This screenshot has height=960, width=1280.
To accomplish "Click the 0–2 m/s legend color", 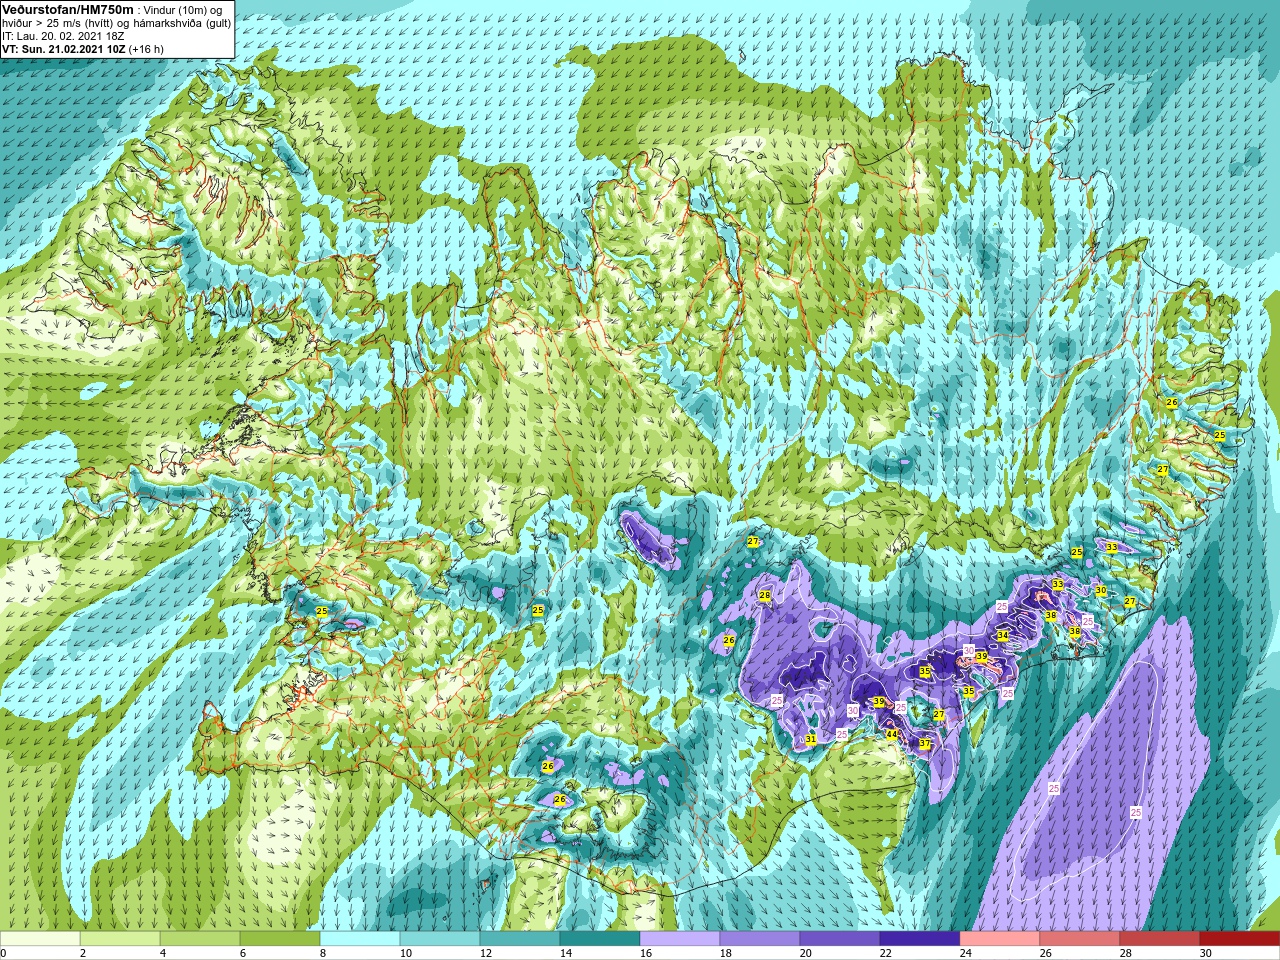I will click(x=40, y=939).
